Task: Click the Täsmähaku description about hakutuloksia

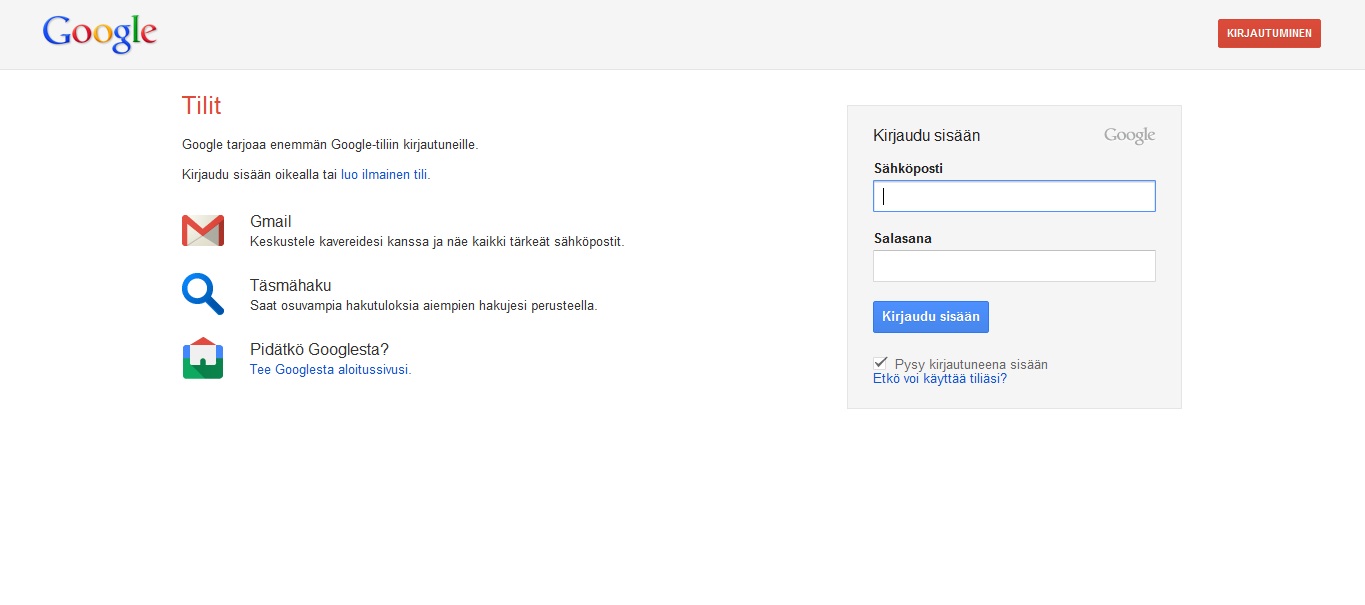Action: [x=423, y=306]
